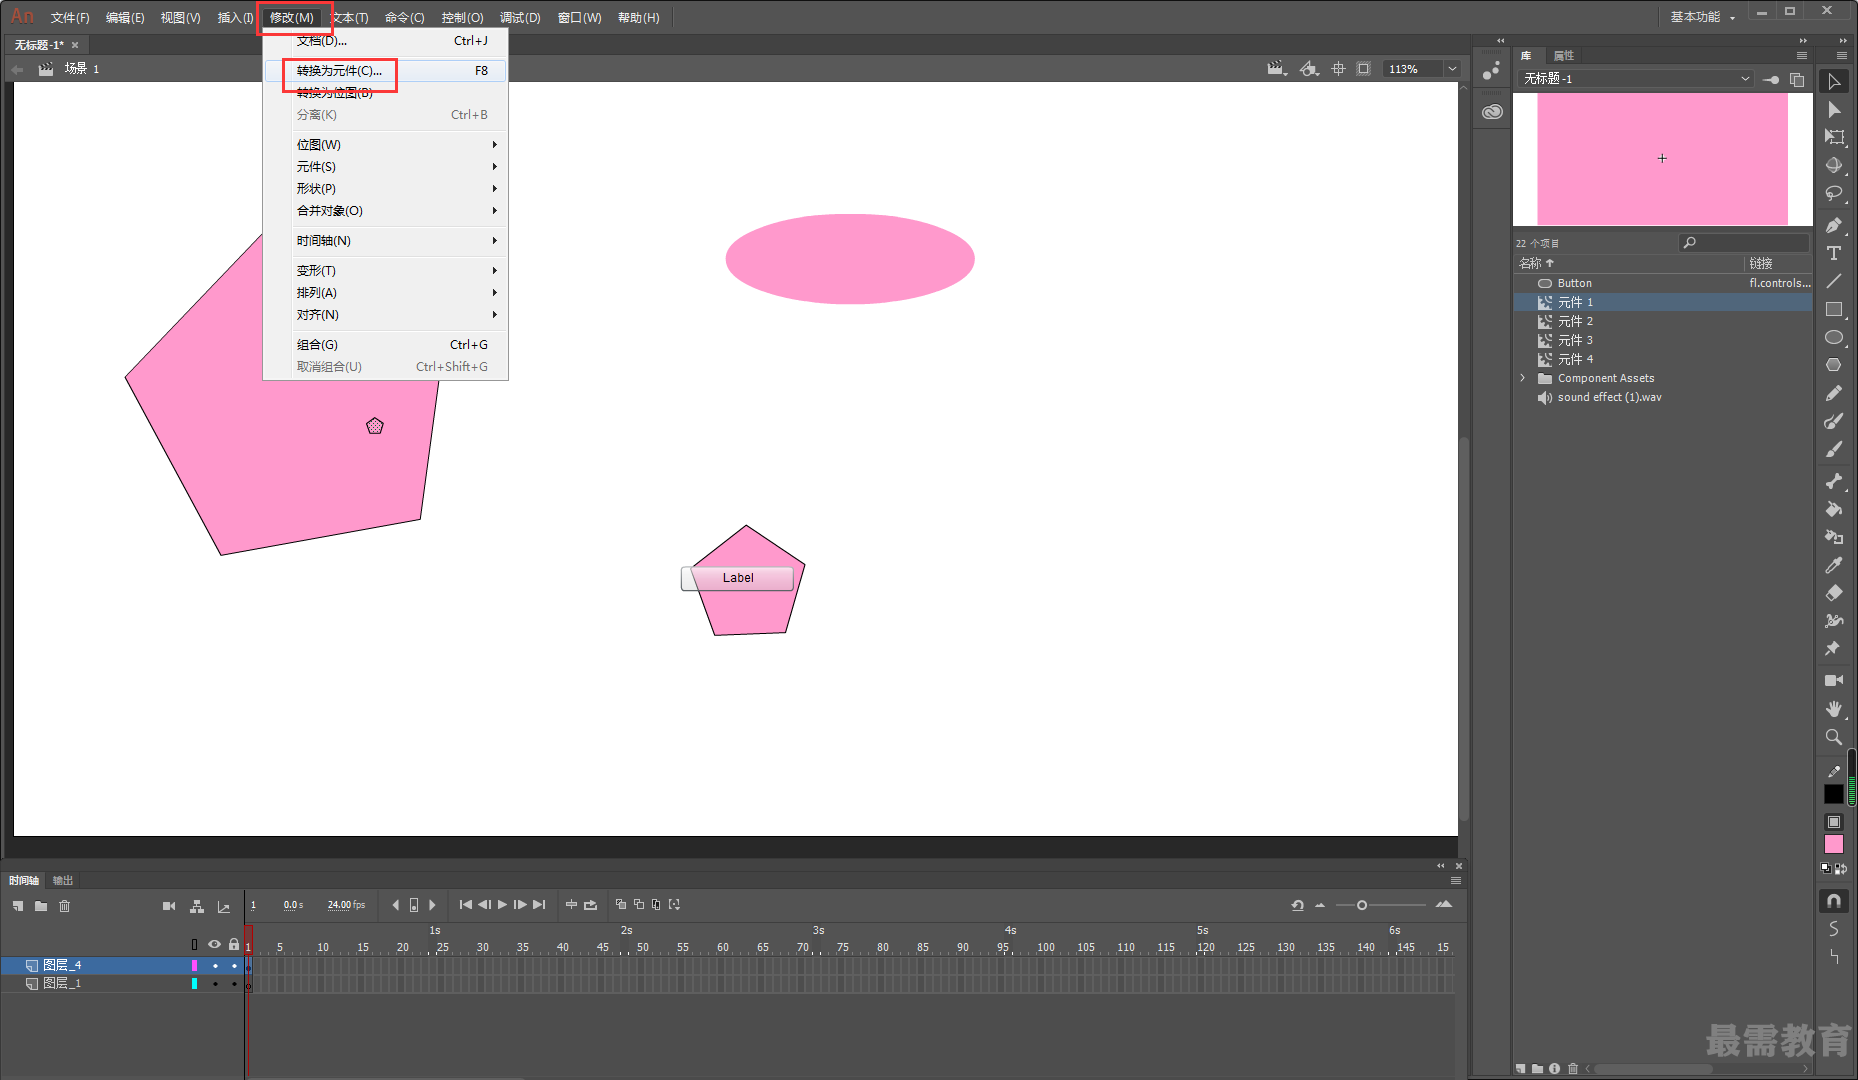Open the edit scene dropdown icon
This screenshot has height=1080, width=1858.
pos(1276,69)
